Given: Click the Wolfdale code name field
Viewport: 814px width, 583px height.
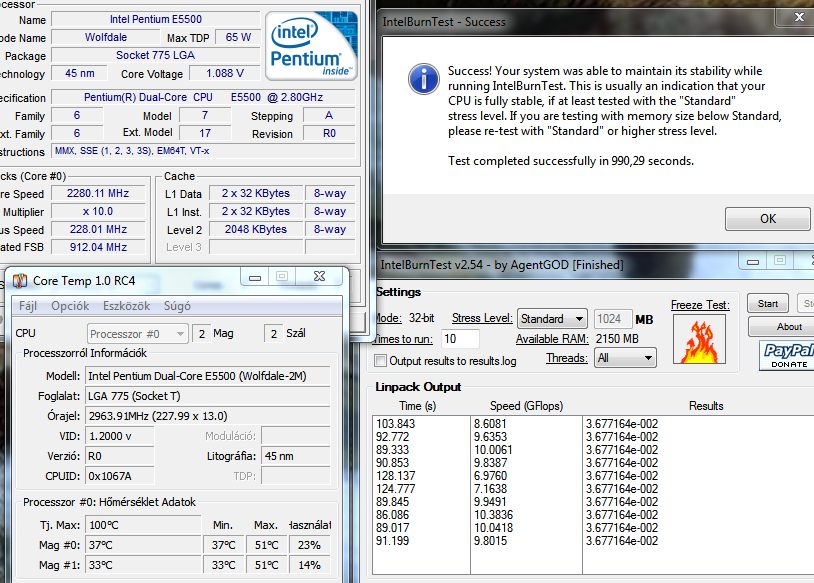Looking at the screenshot, I should (106, 37).
